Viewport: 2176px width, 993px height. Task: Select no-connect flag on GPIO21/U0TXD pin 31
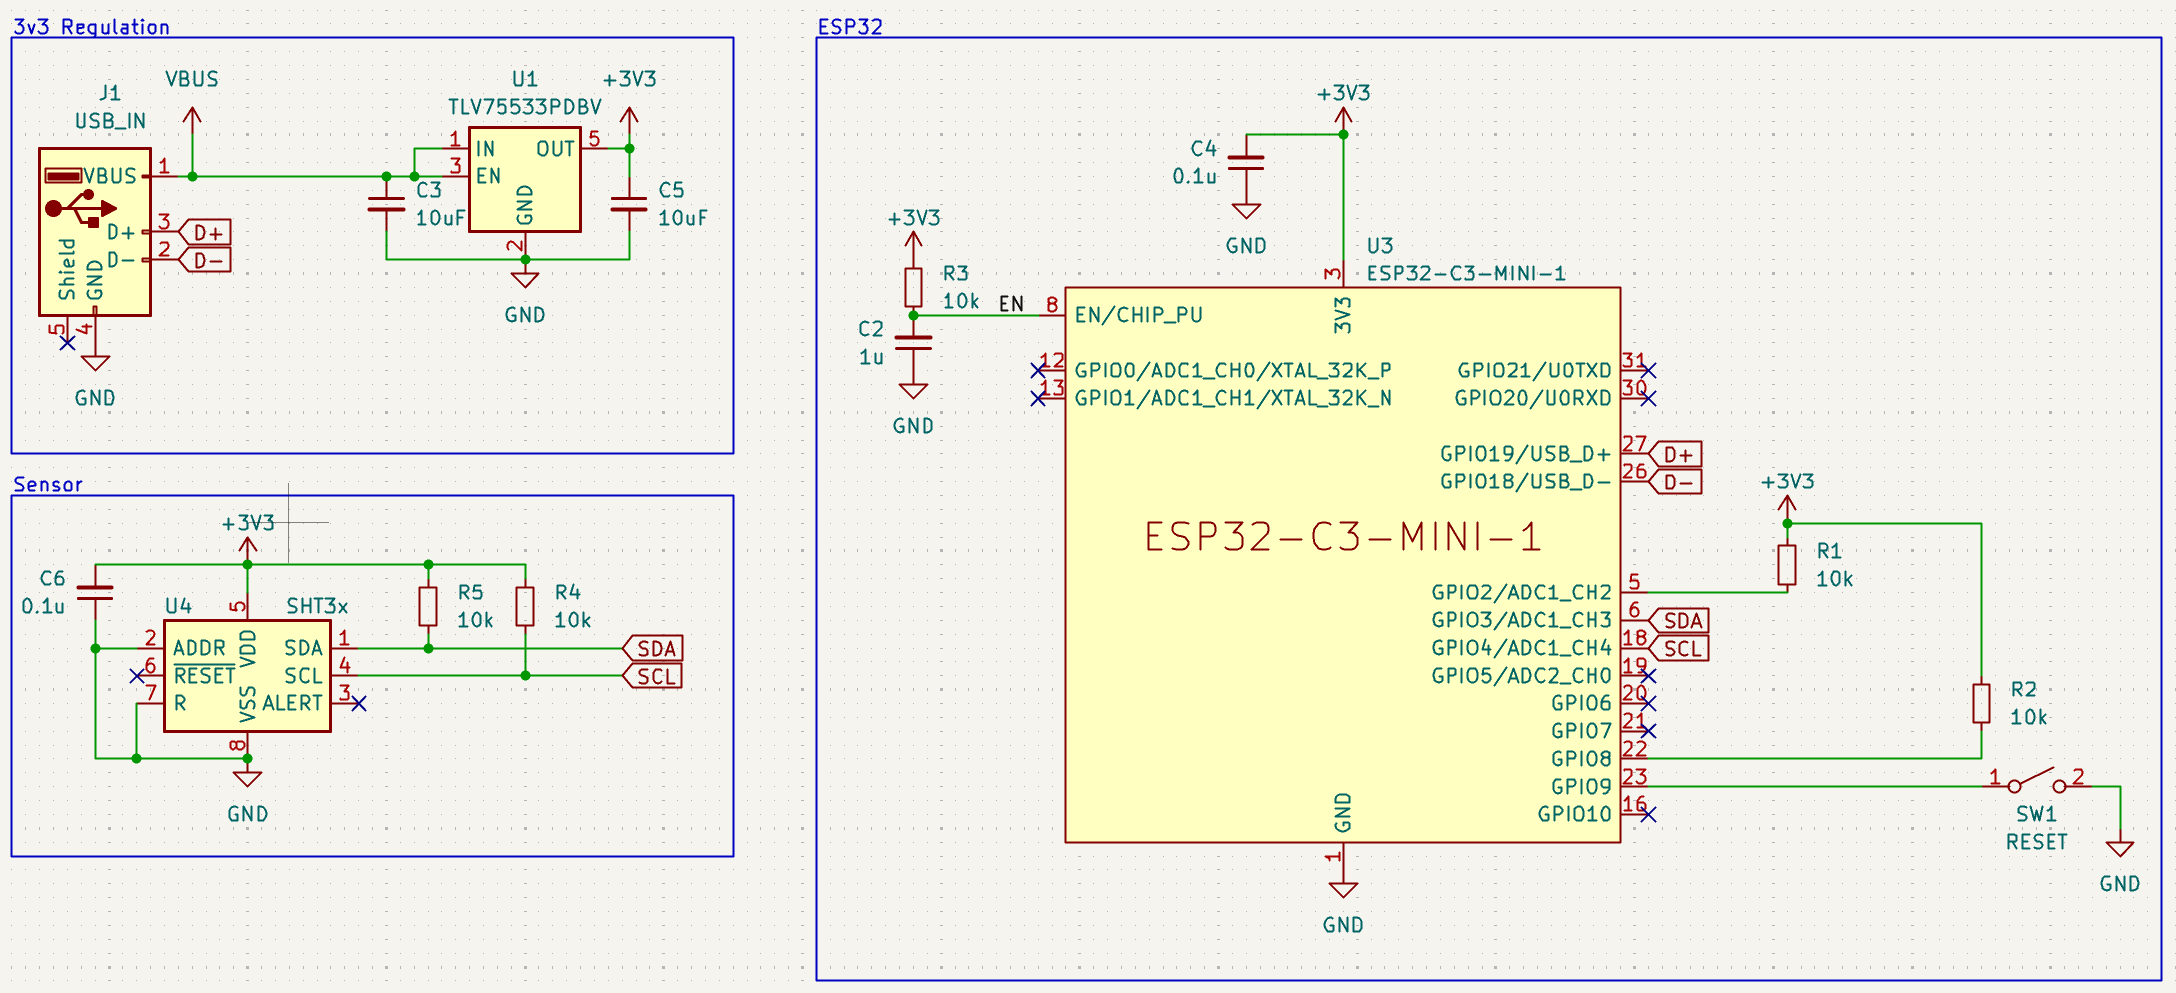[1648, 371]
